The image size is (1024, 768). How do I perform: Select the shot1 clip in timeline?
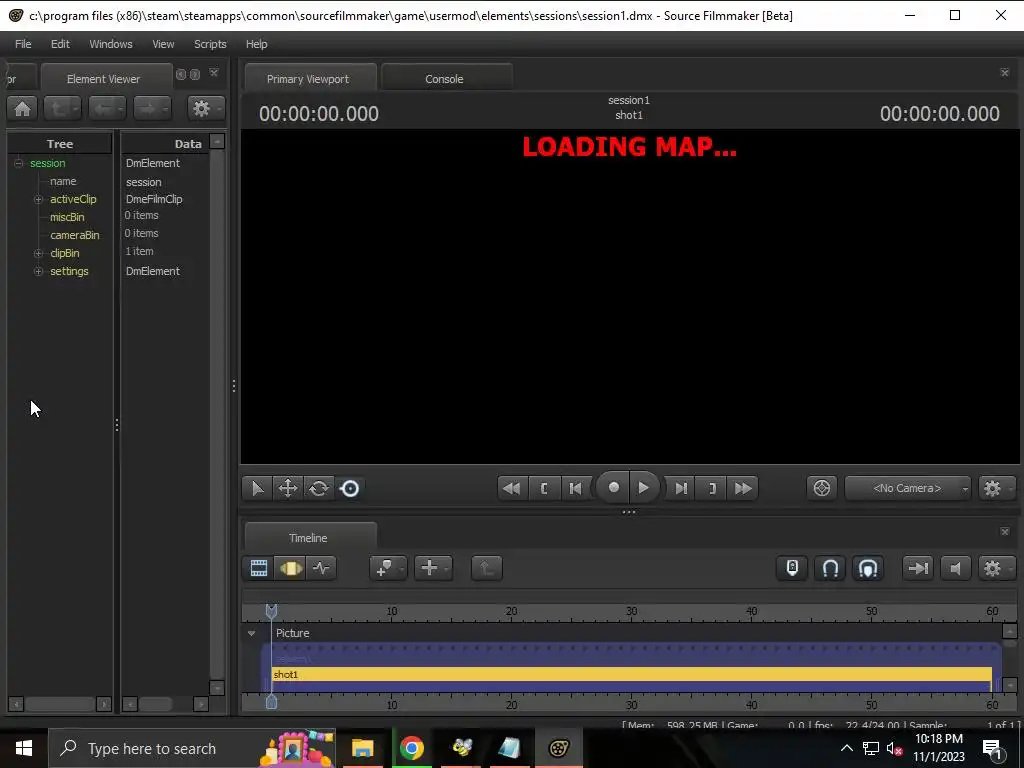pyautogui.click(x=632, y=675)
